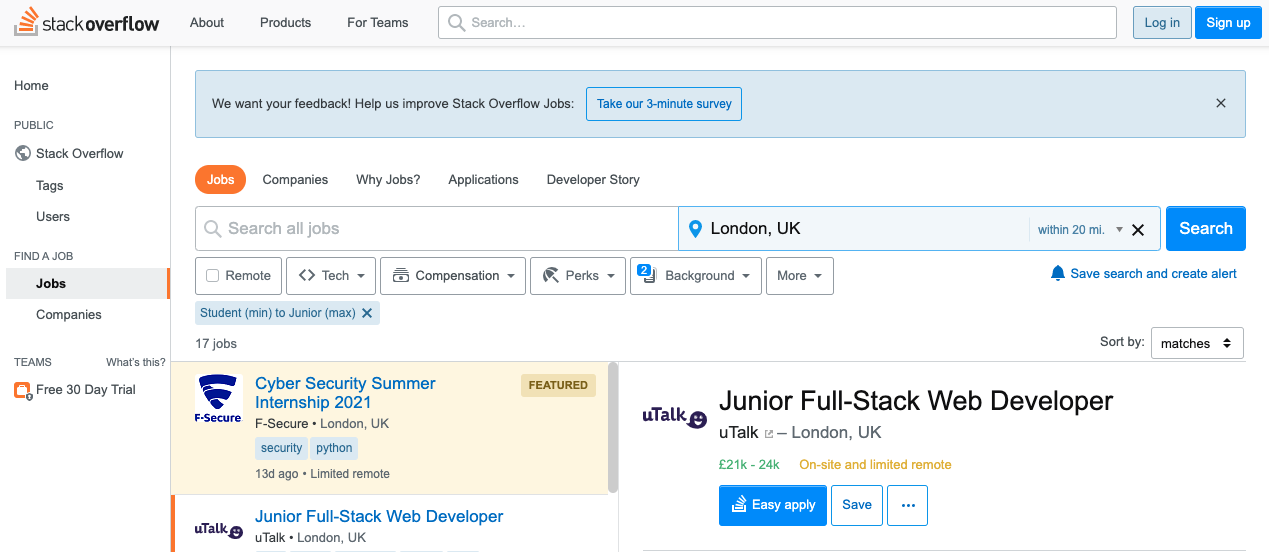Expand the Compensation filter dropdown

click(x=453, y=276)
